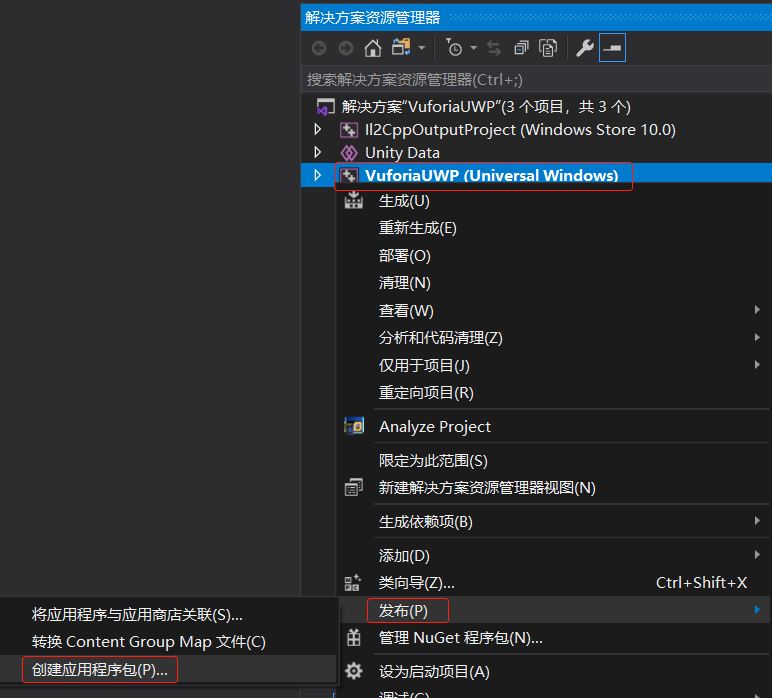Screen dimensions: 772x698
Task: Expand the Unity Data tree node
Action: [x=318, y=152]
